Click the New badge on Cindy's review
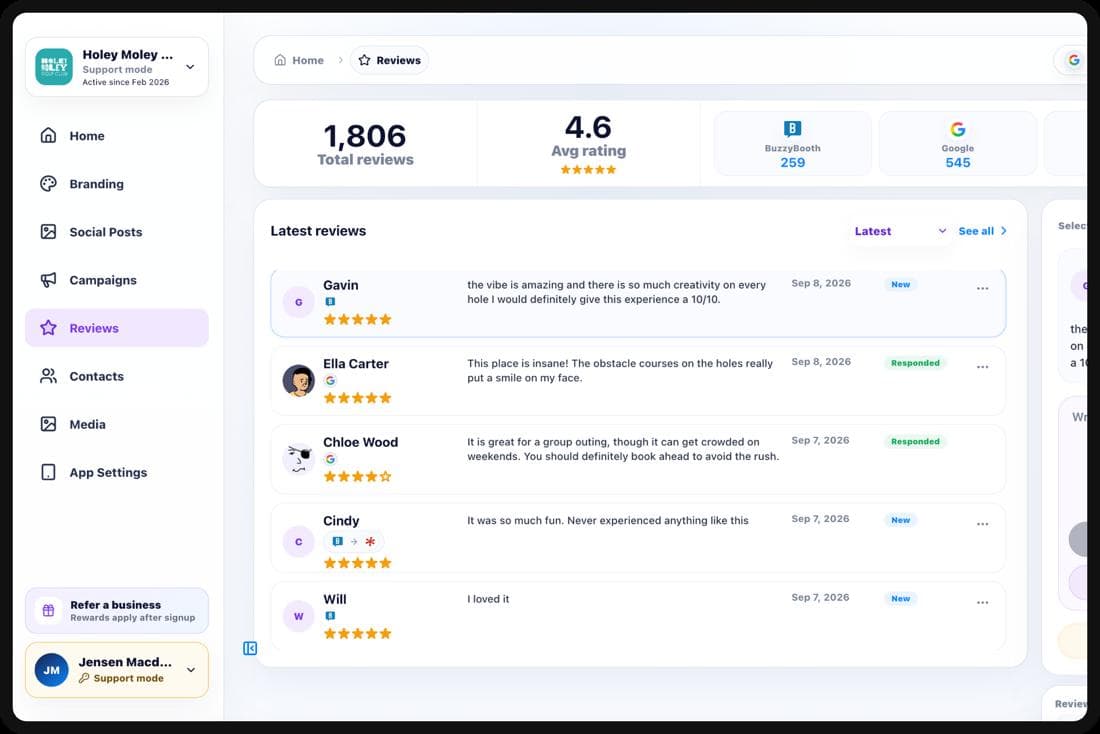The height and width of the screenshot is (734, 1100). (x=900, y=520)
